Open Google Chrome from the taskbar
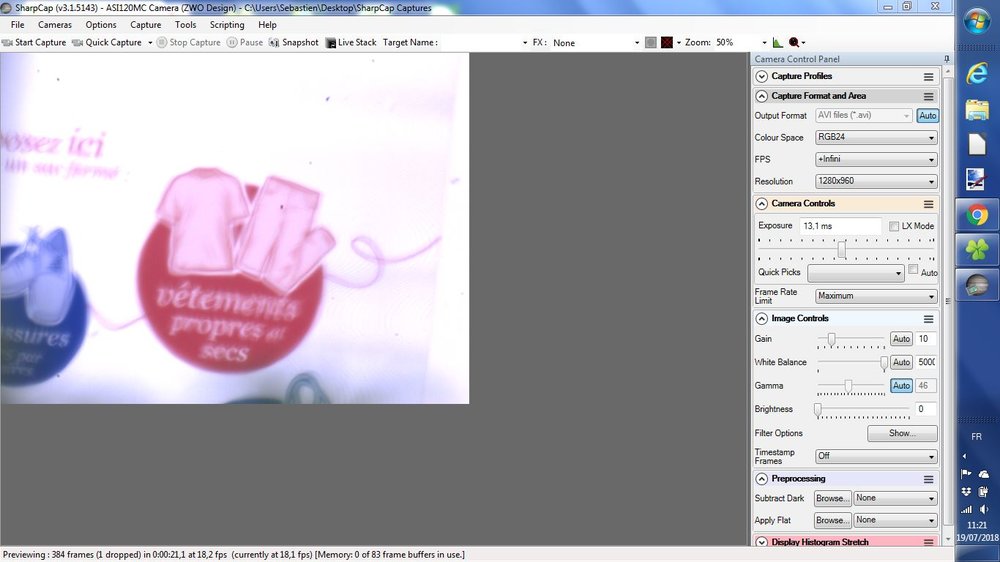 point(977,215)
